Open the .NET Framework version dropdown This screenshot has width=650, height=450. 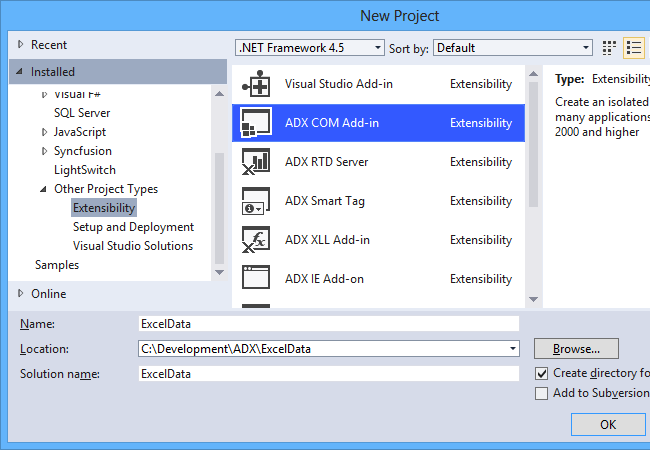click(x=309, y=48)
